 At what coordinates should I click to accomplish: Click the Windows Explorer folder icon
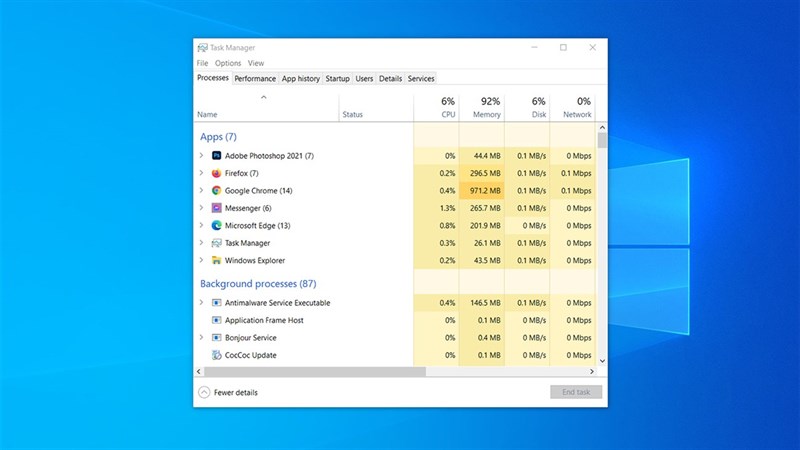216,260
